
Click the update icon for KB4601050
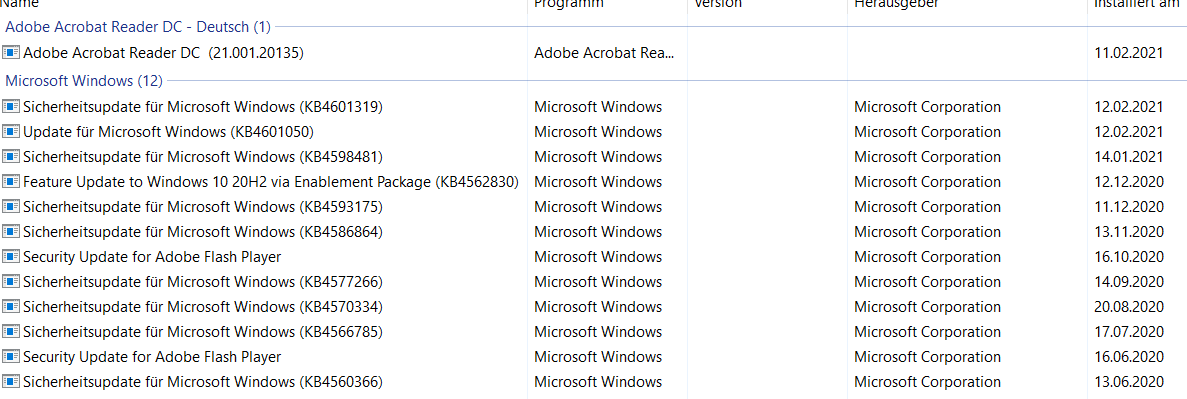[11, 132]
